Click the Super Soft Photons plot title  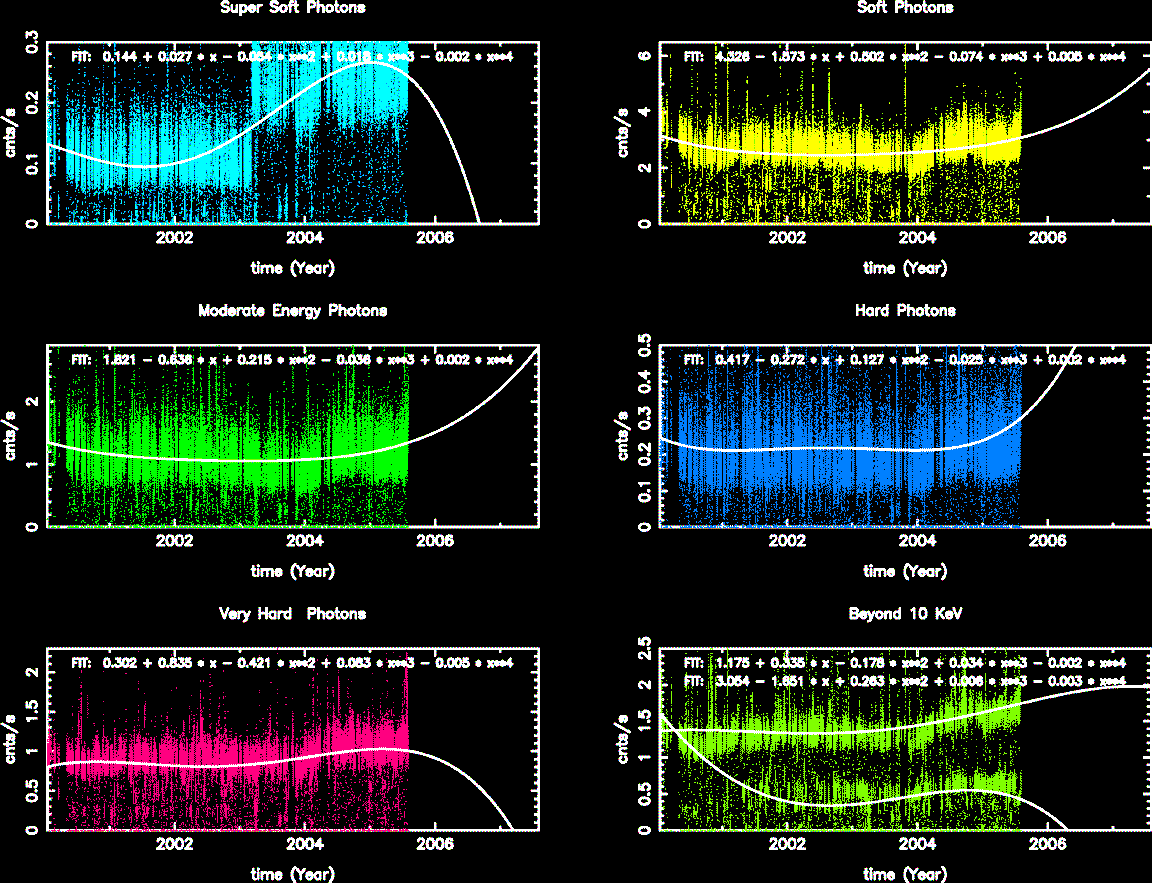[292, 8]
